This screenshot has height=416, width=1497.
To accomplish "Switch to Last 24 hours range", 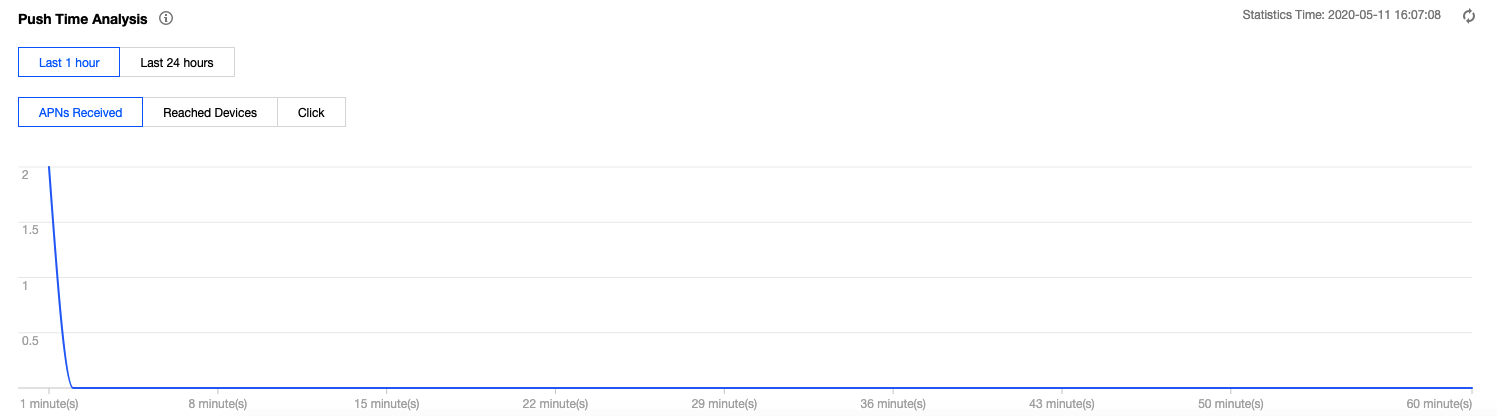I will click(x=177, y=62).
